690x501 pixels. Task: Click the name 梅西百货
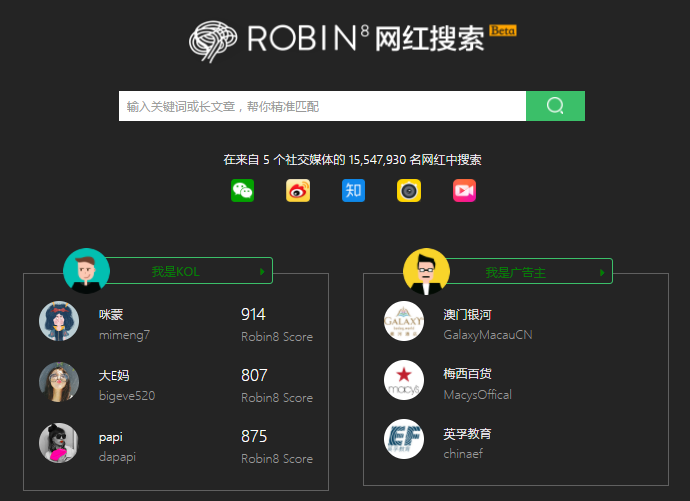[467, 373]
